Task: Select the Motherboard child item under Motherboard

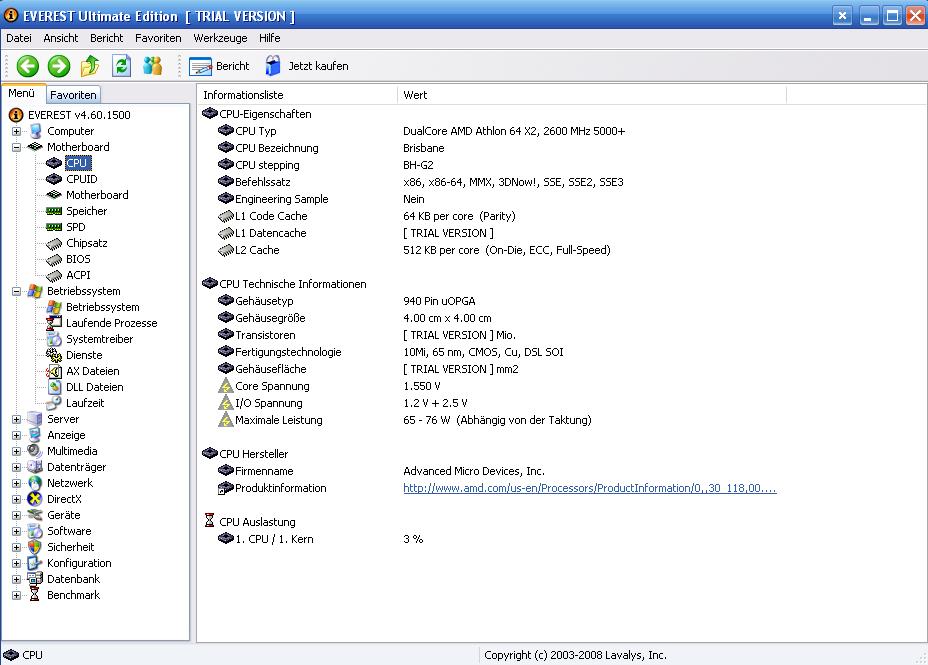Action: click(x=97, y=195)
